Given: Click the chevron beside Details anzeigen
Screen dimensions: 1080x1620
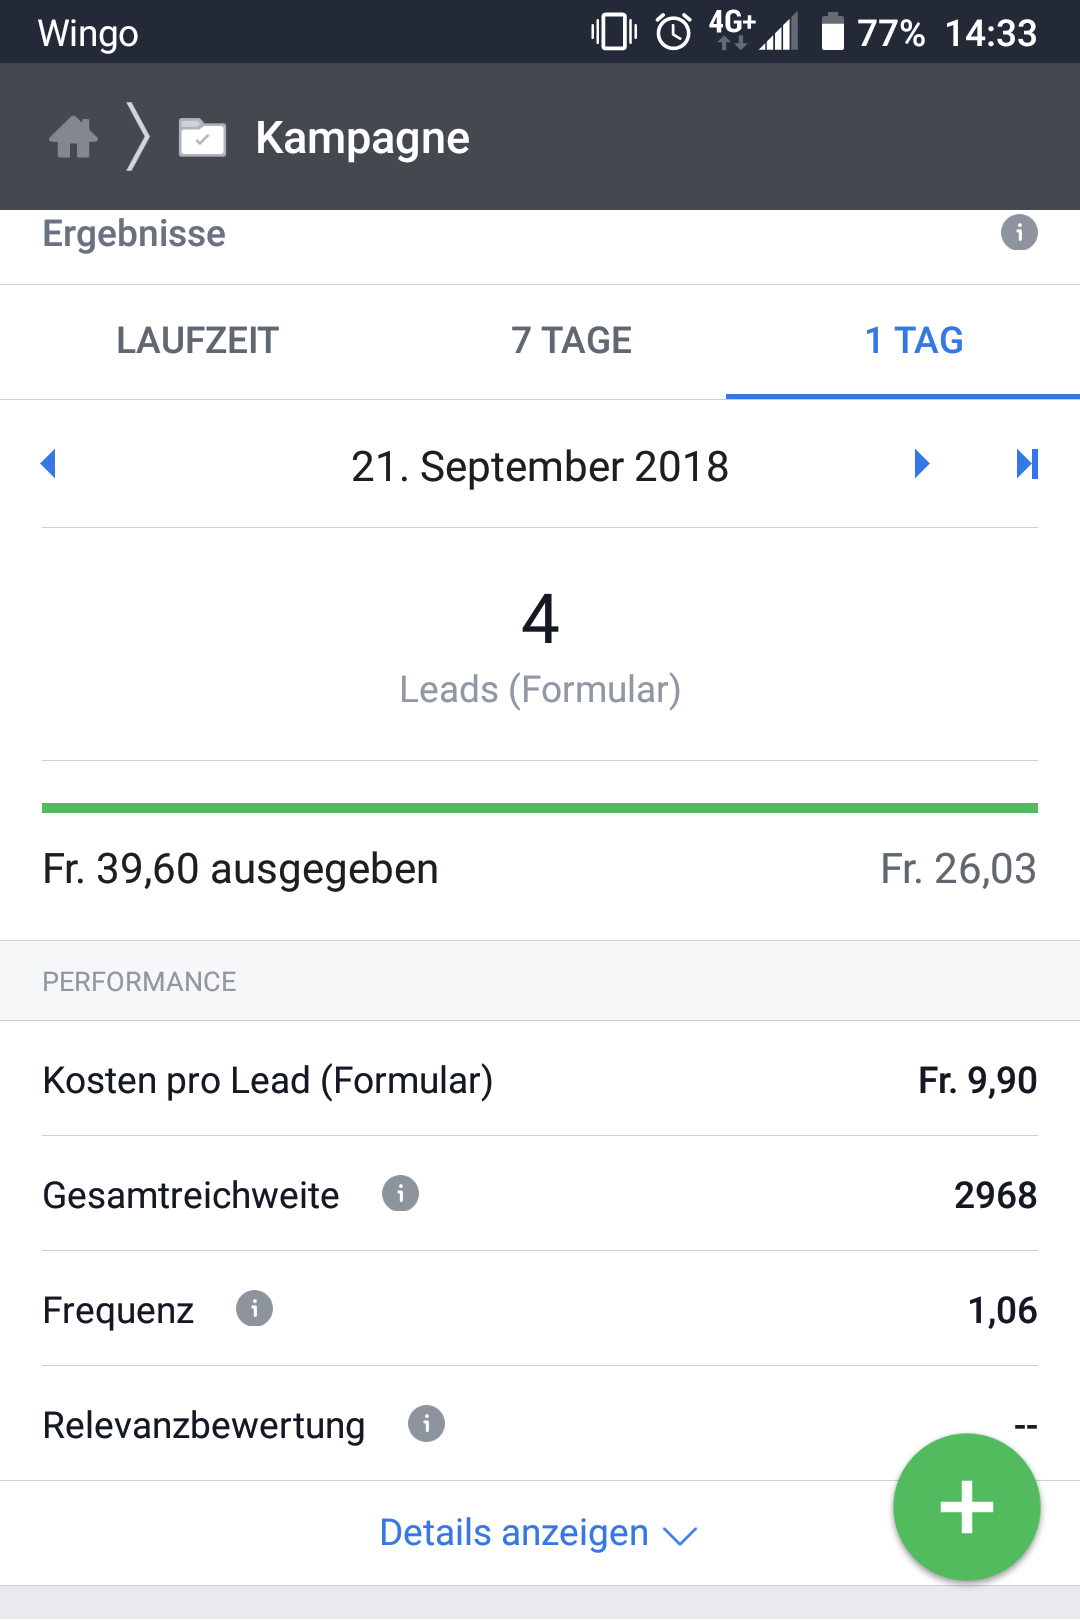Looking at the screenshot, I should coord(680,1536).
